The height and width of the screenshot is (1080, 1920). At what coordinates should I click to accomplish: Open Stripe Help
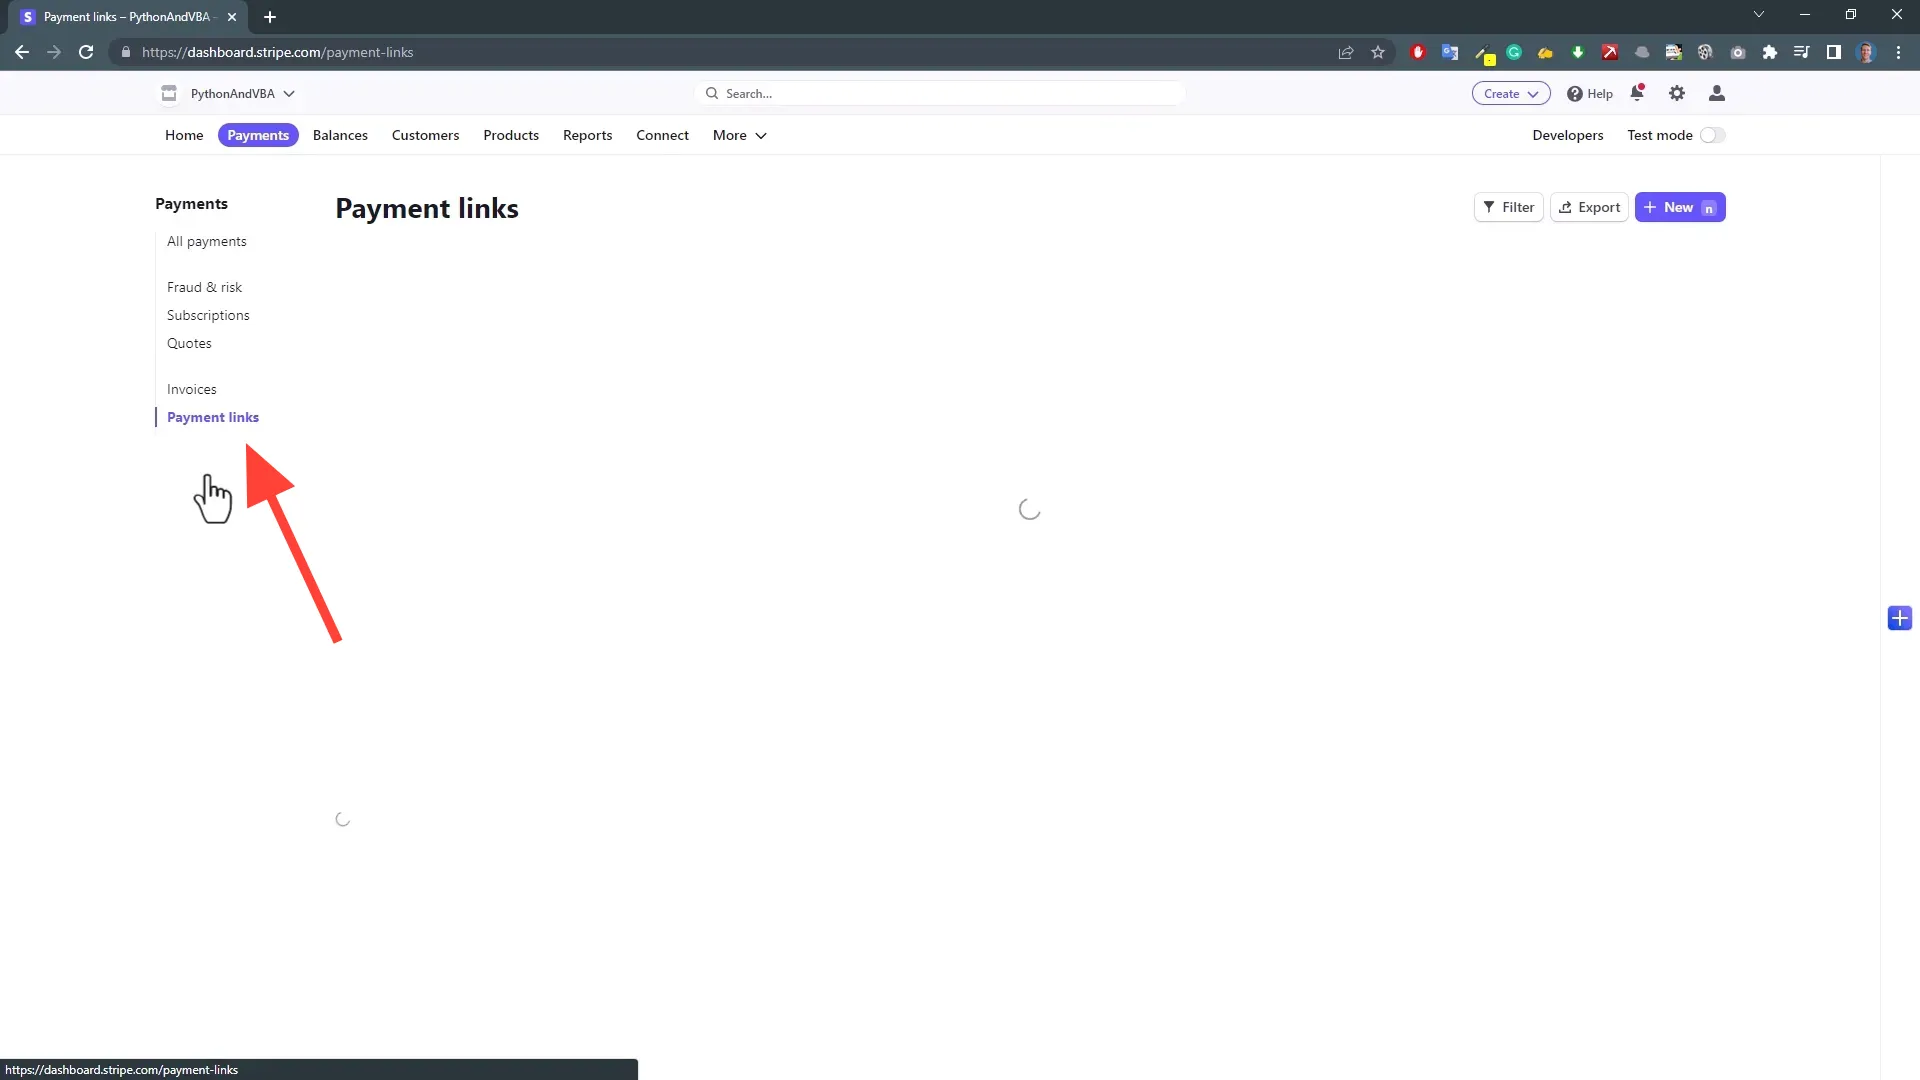[1589, 93]
